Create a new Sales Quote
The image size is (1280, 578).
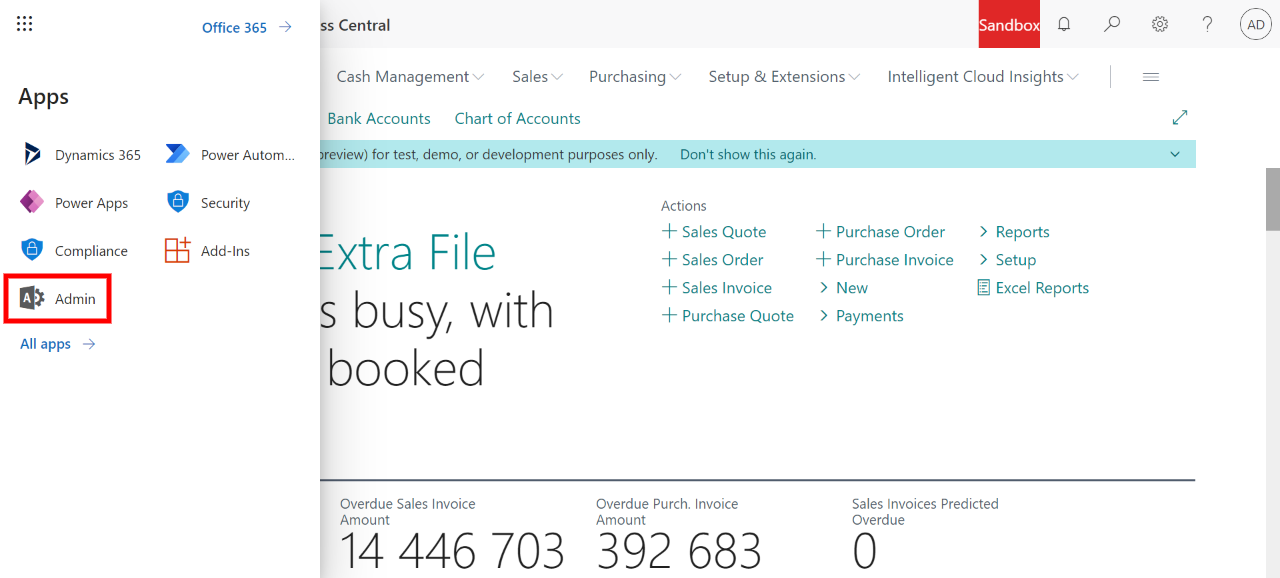(x=714, y=232)
